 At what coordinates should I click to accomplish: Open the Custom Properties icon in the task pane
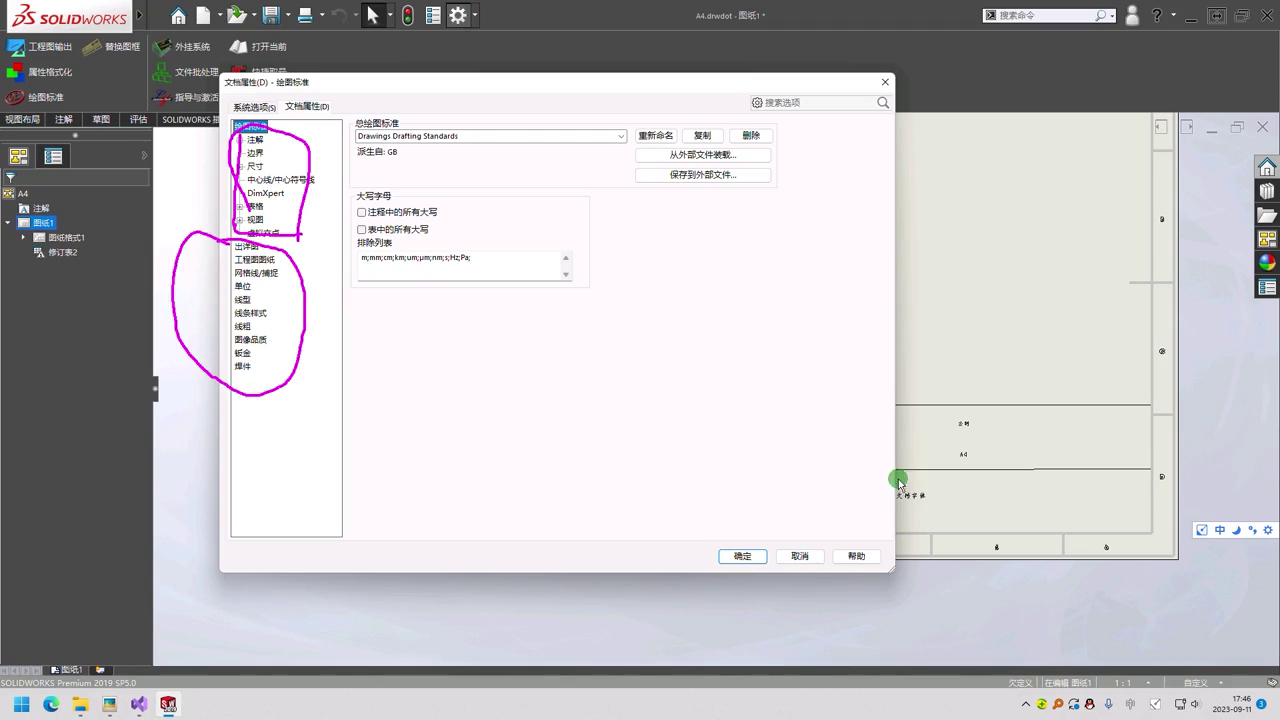pos(1267,287)
